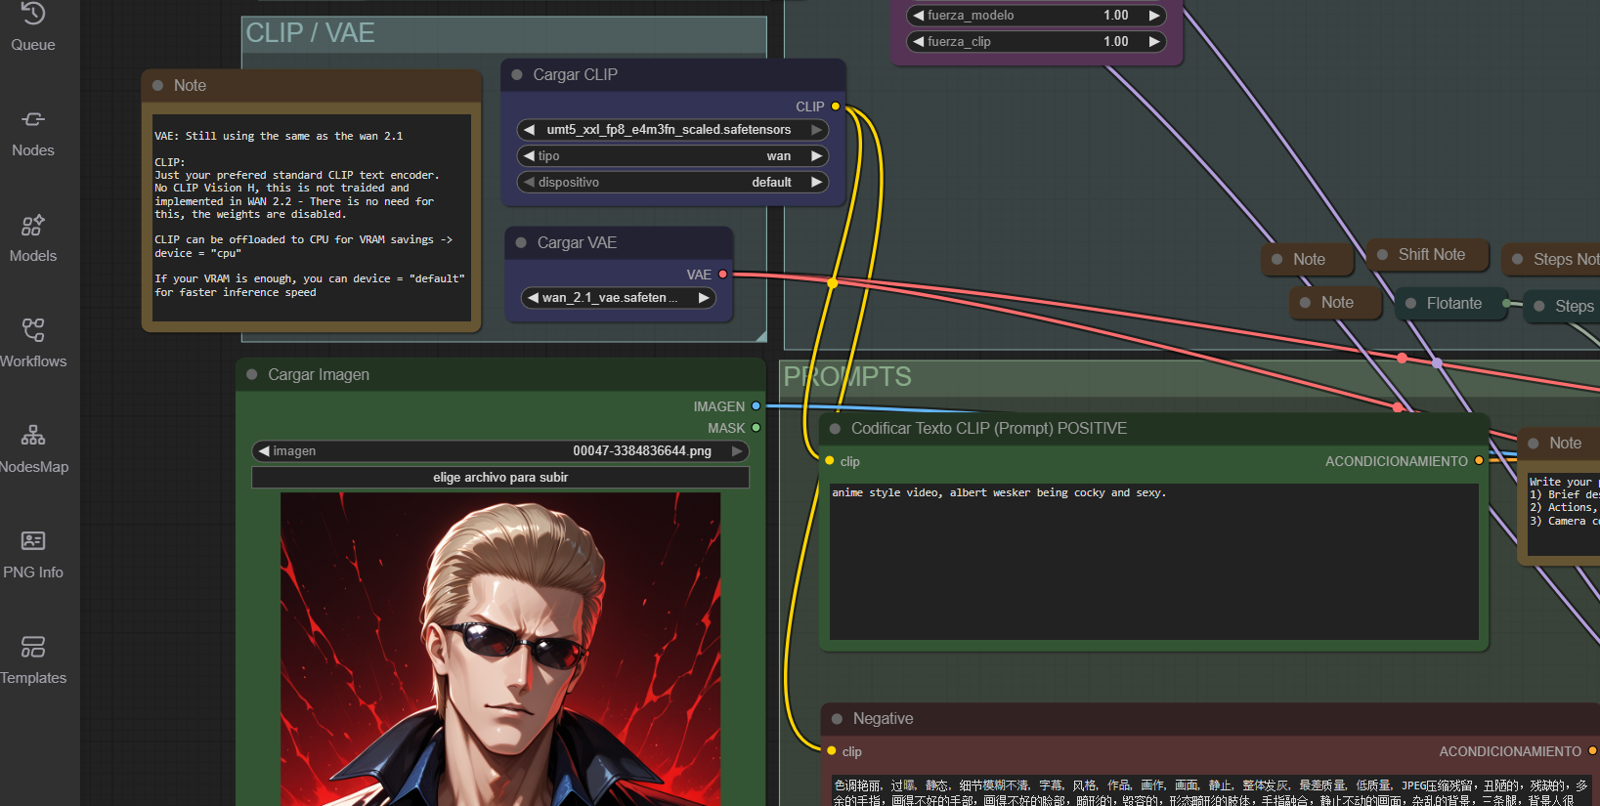The width and height of the screenshot is (1600, 806).
Task: Open the wan_2.1_vae file dropdown
Action: point(618,298)
